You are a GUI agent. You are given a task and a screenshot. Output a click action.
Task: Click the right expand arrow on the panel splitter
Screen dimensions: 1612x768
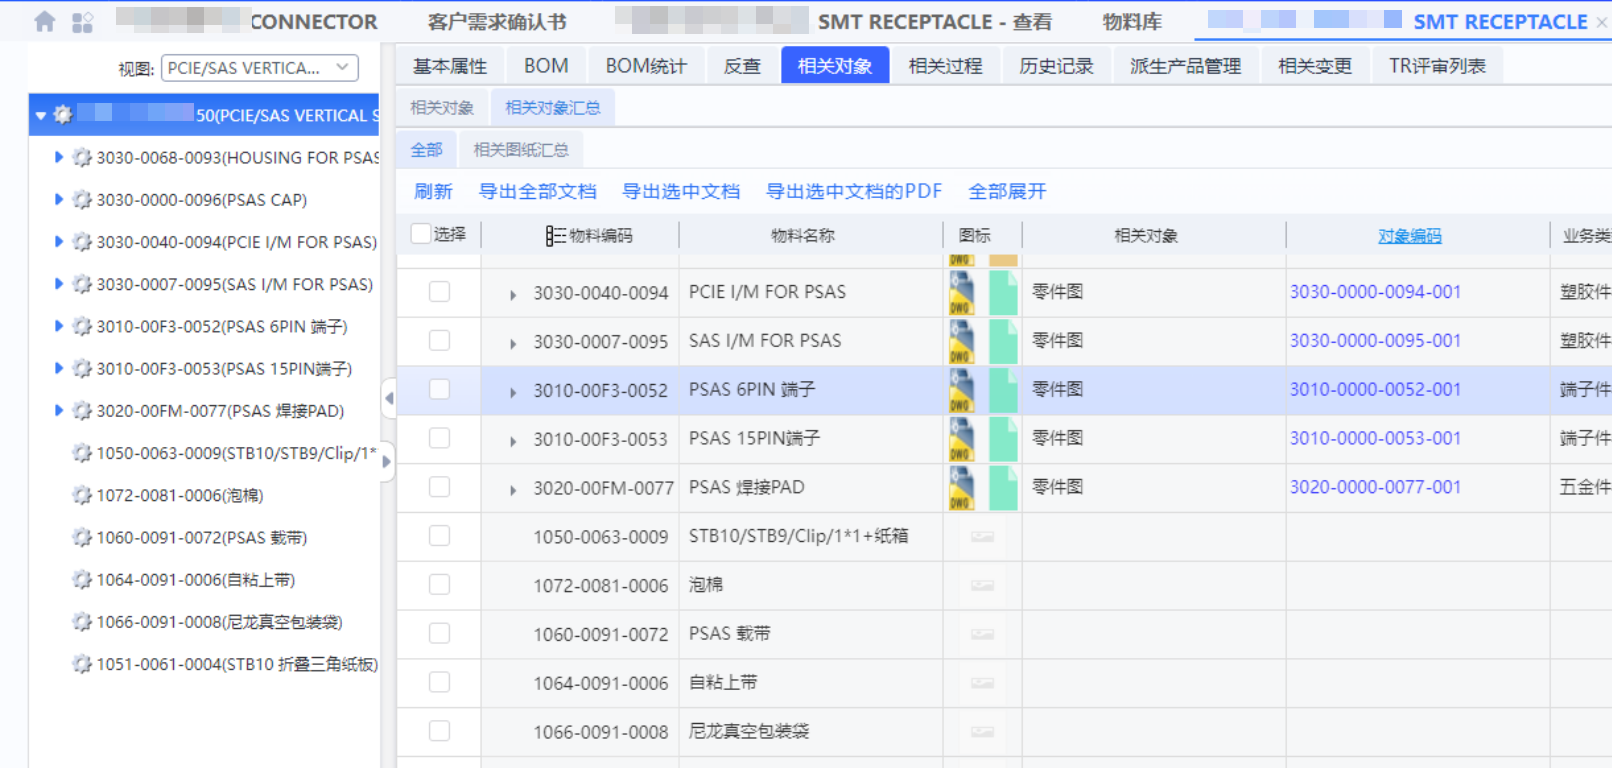point(386,461)
